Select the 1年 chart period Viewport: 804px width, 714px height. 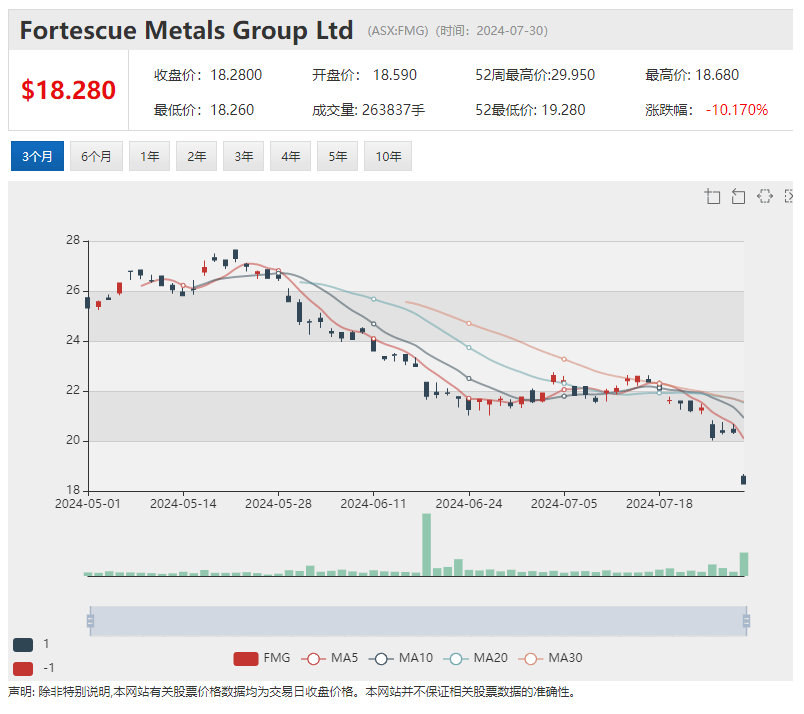pos(149,156)
